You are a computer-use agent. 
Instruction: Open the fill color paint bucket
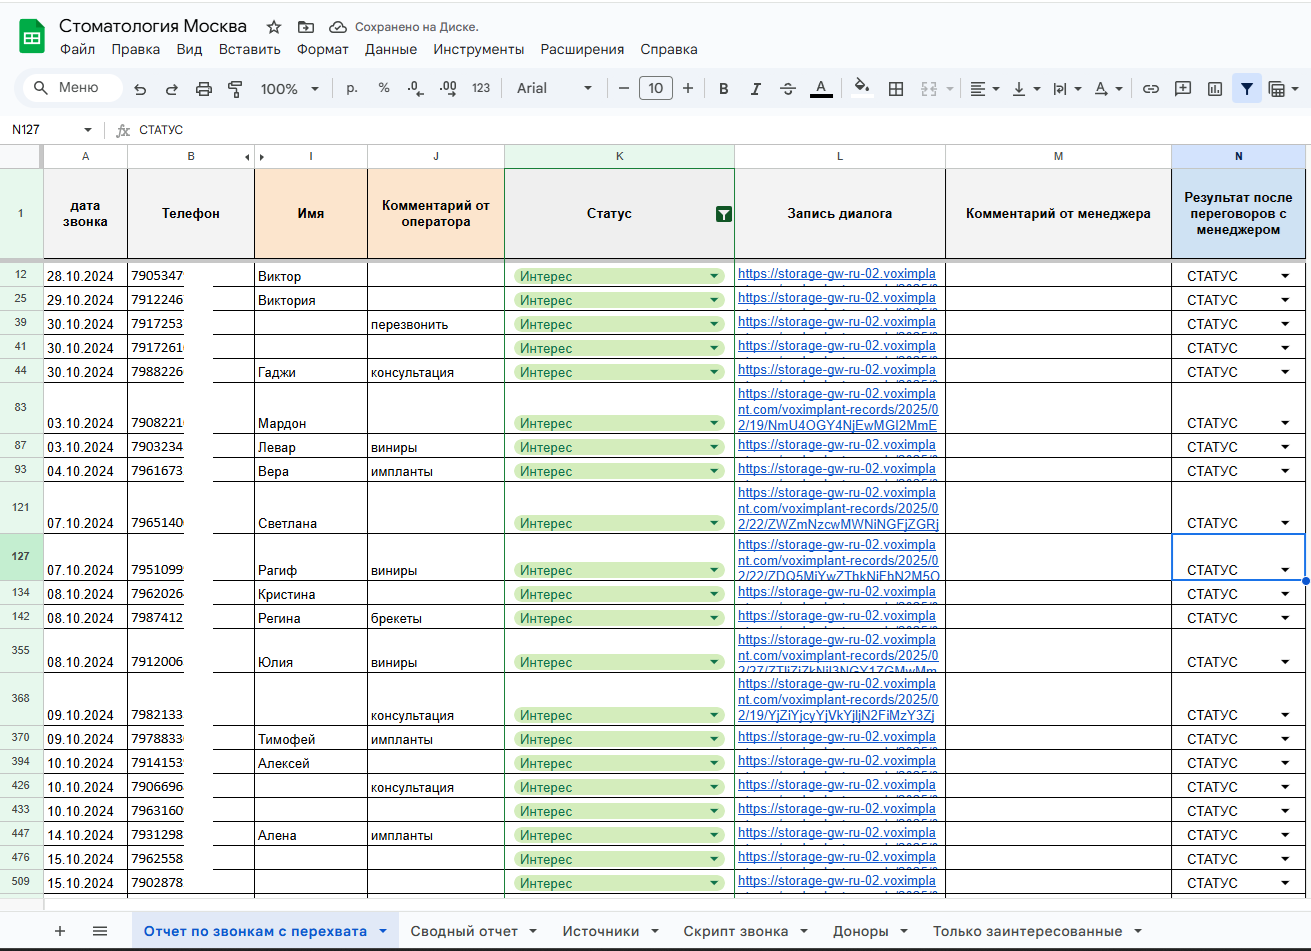coord(861,89)
